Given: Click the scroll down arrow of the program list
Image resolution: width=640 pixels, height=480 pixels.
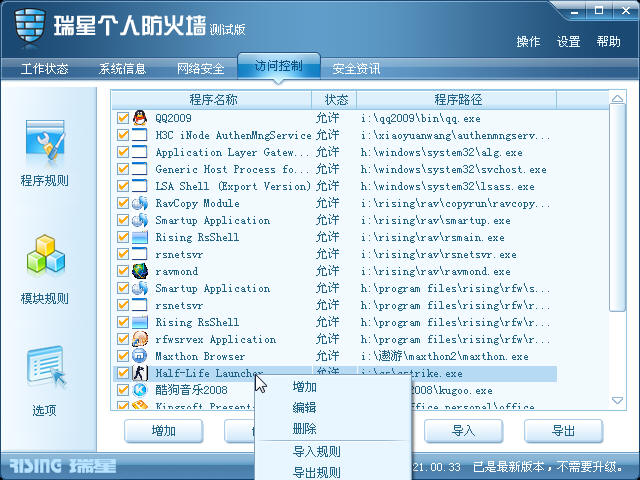Looking at the screenshot, I should point(617,400).
